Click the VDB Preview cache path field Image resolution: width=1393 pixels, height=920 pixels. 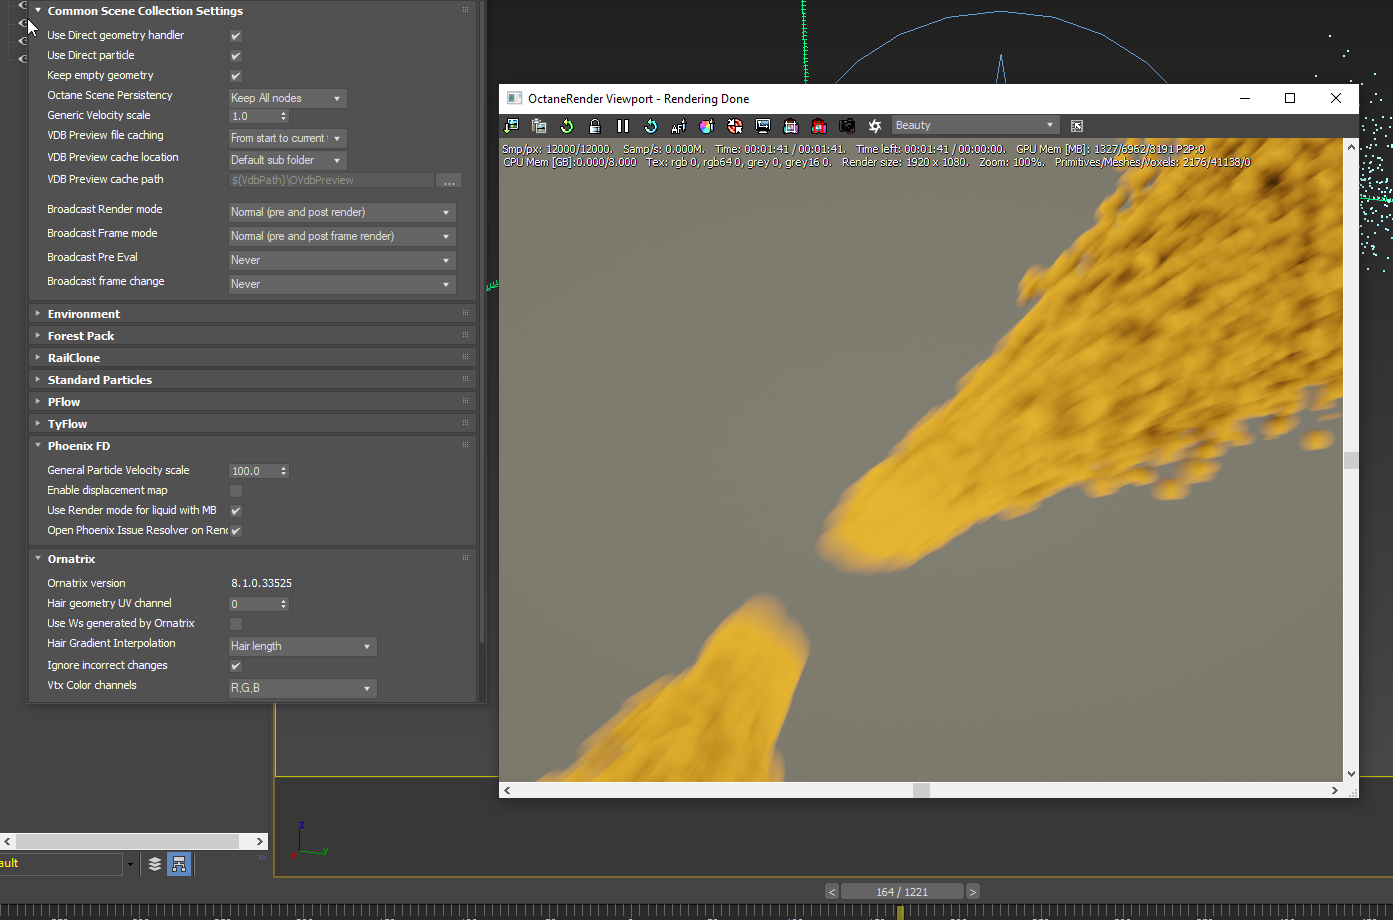(x=331, y=180)
